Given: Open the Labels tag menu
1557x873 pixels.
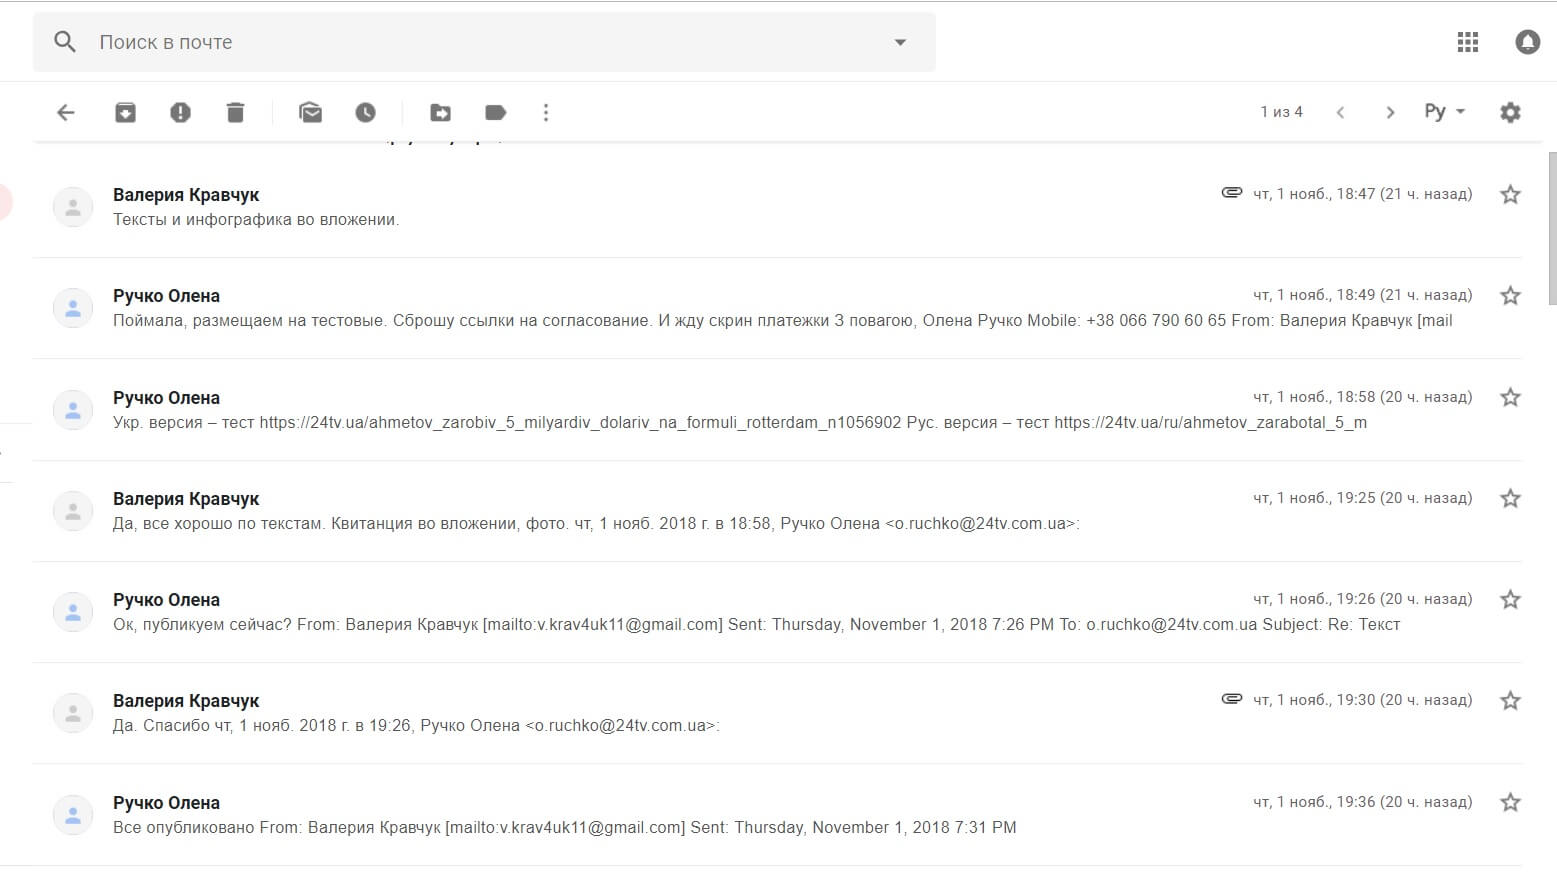Looking at the screenshot, I should (x=495, y=113).
